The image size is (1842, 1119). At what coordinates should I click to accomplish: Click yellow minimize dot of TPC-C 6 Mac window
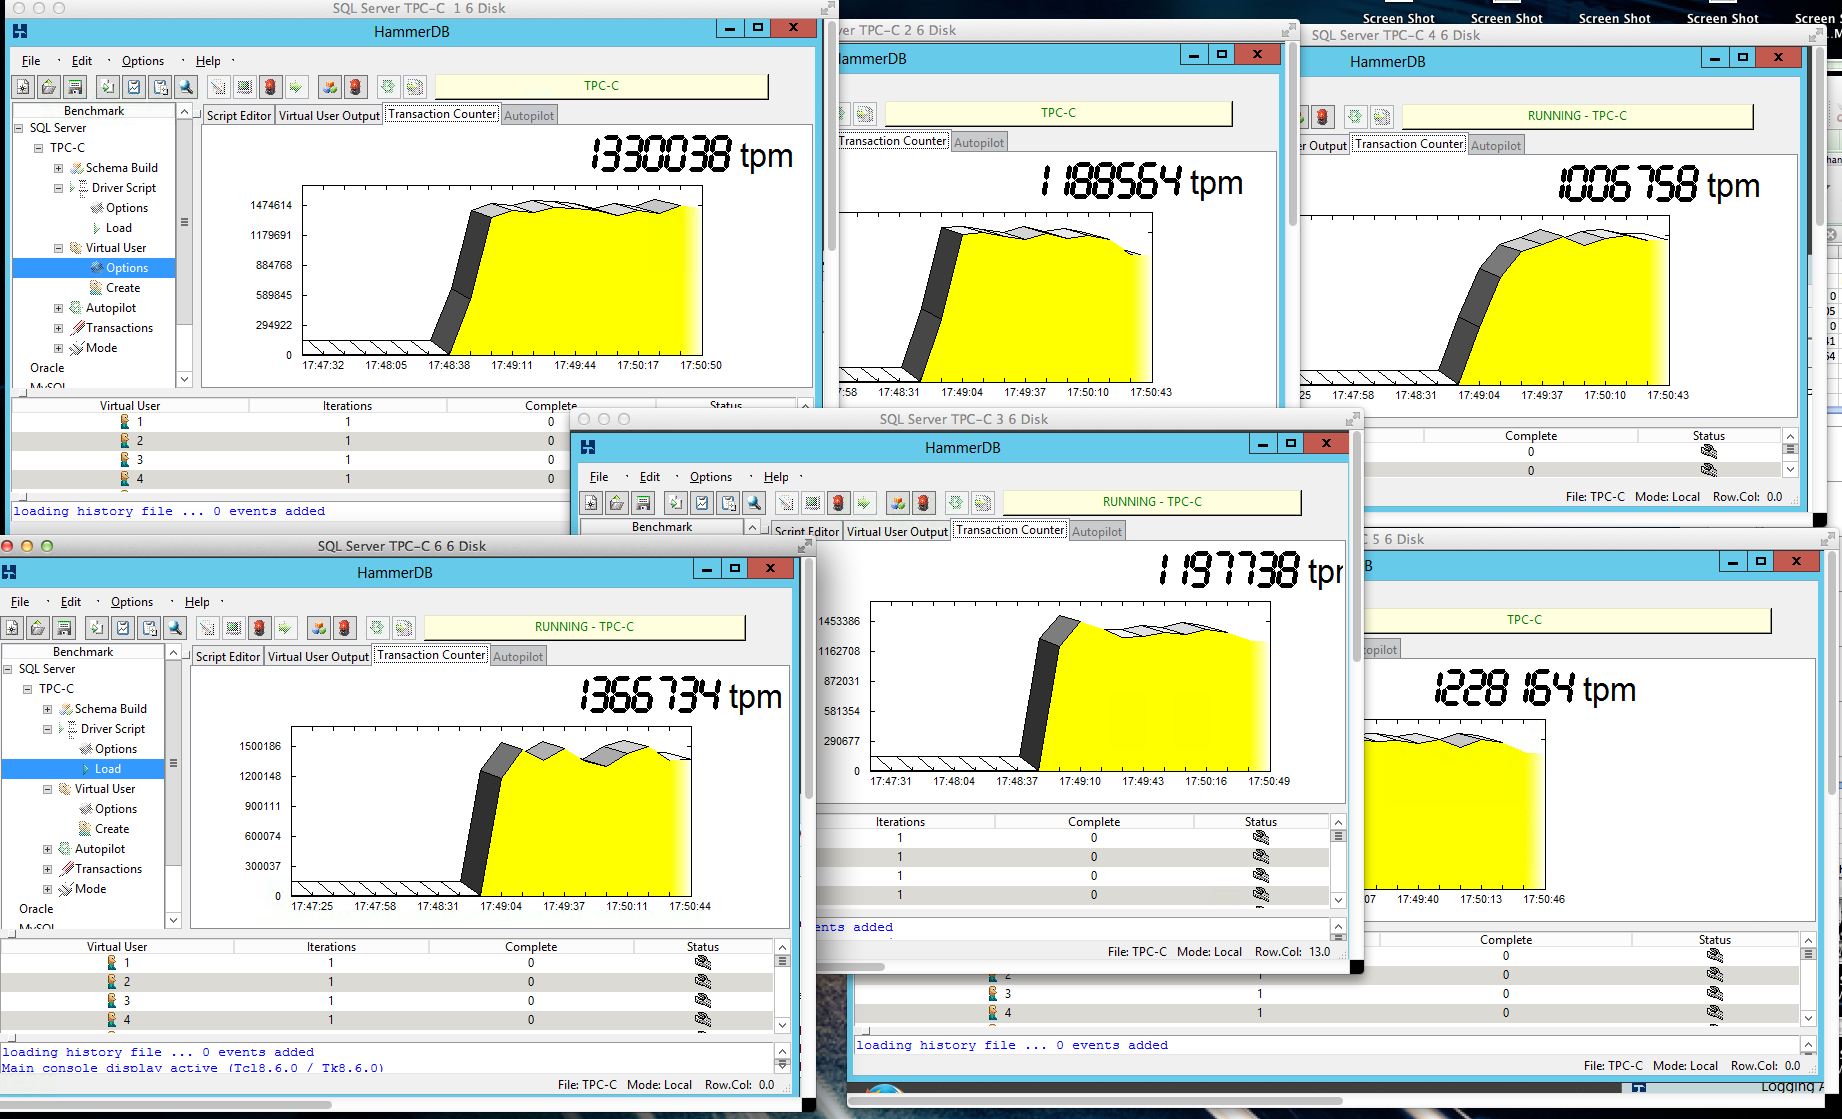(27, 546)
